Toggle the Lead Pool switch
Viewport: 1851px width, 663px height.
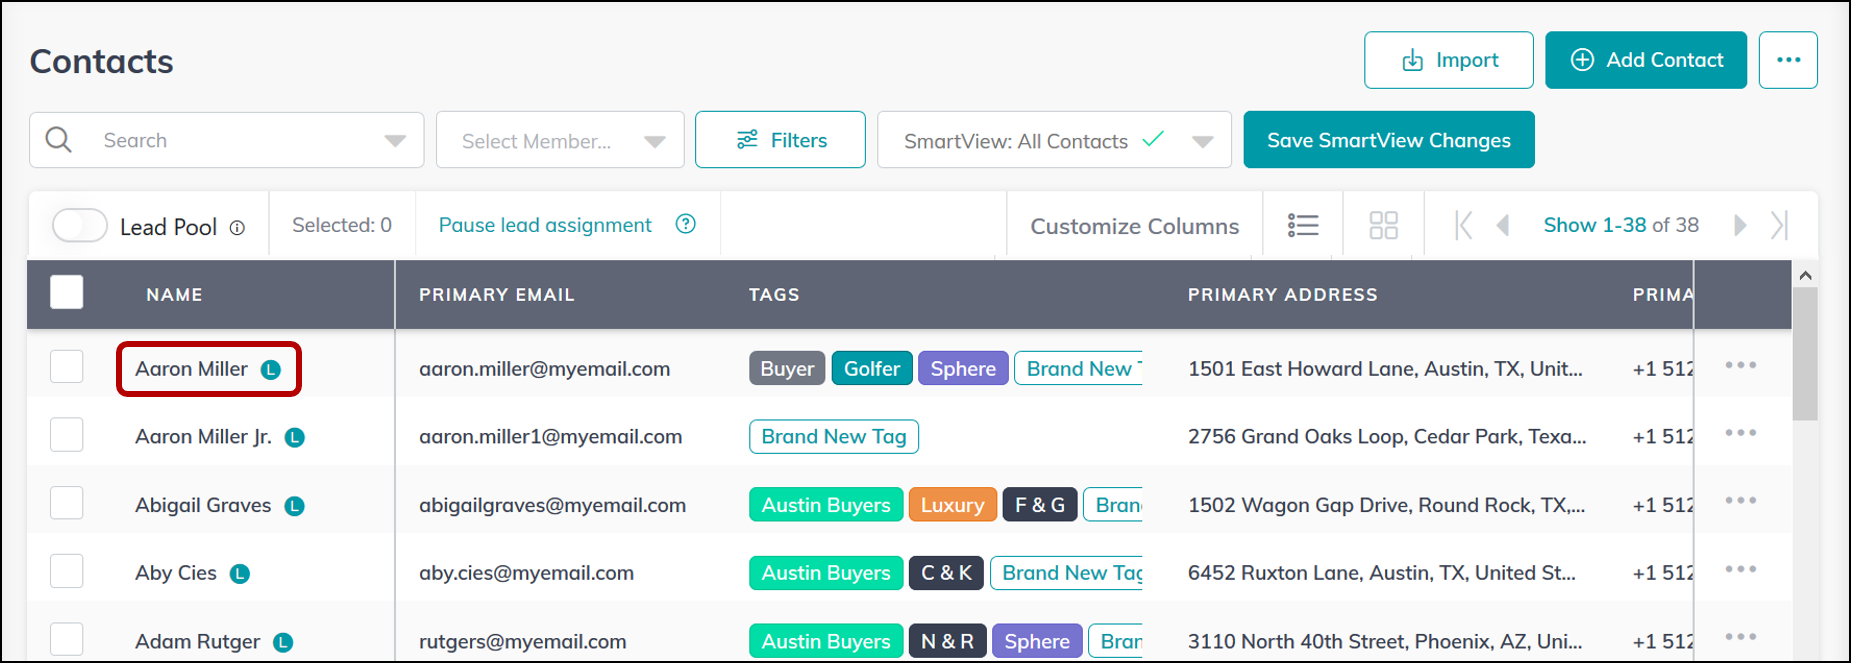[x=80, y=225]
